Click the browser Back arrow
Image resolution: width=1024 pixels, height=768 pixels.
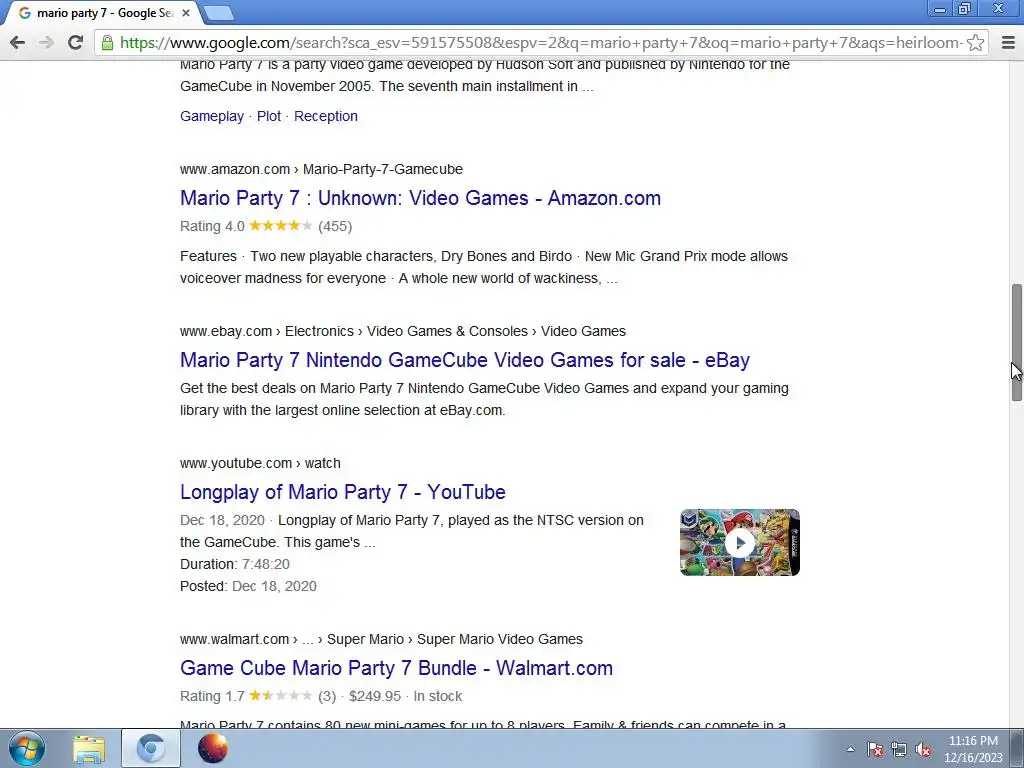coord(18,42)
